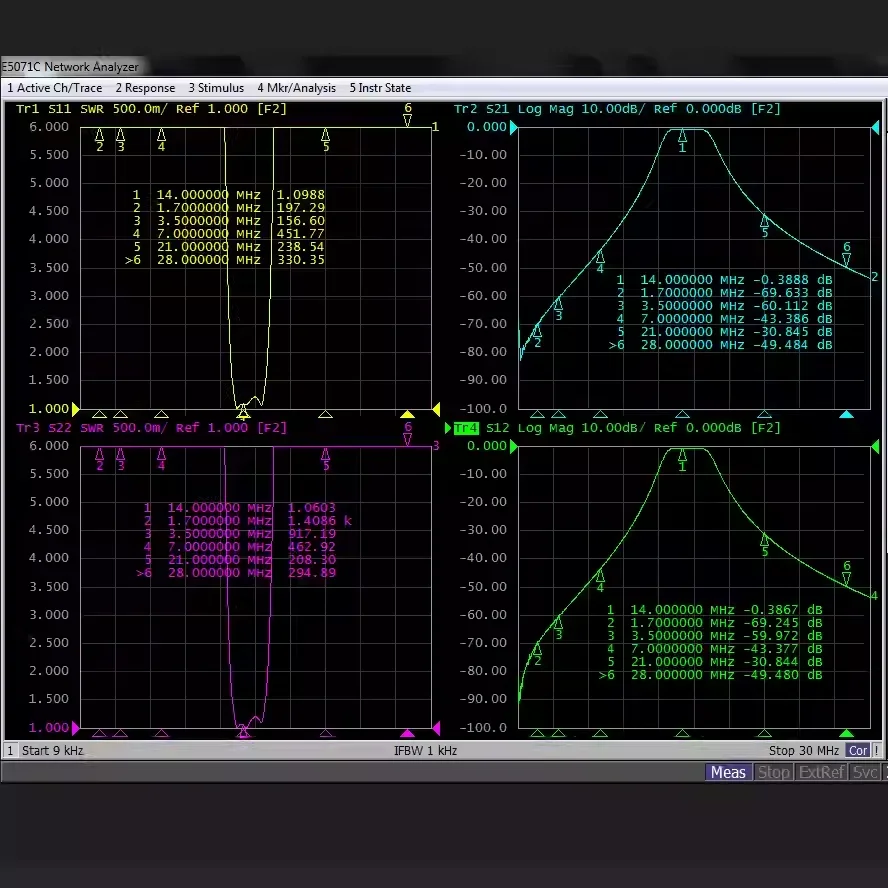888x888 pixels.
Task: Click the Cor correction status indicator
Action: pyautogui.click(x=857, y=750)
